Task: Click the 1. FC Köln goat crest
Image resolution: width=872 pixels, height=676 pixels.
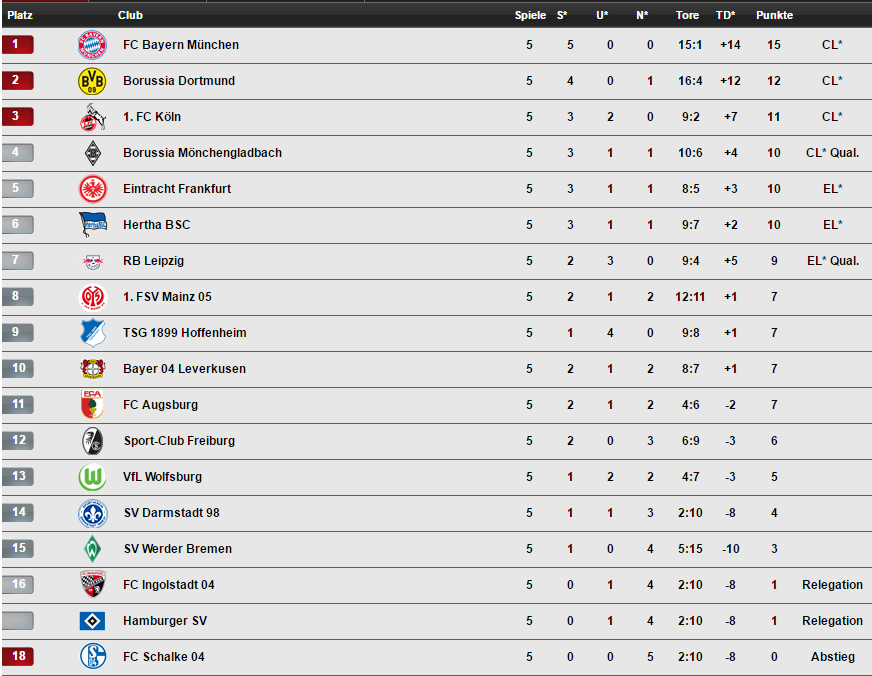Action: coord(92,117)
